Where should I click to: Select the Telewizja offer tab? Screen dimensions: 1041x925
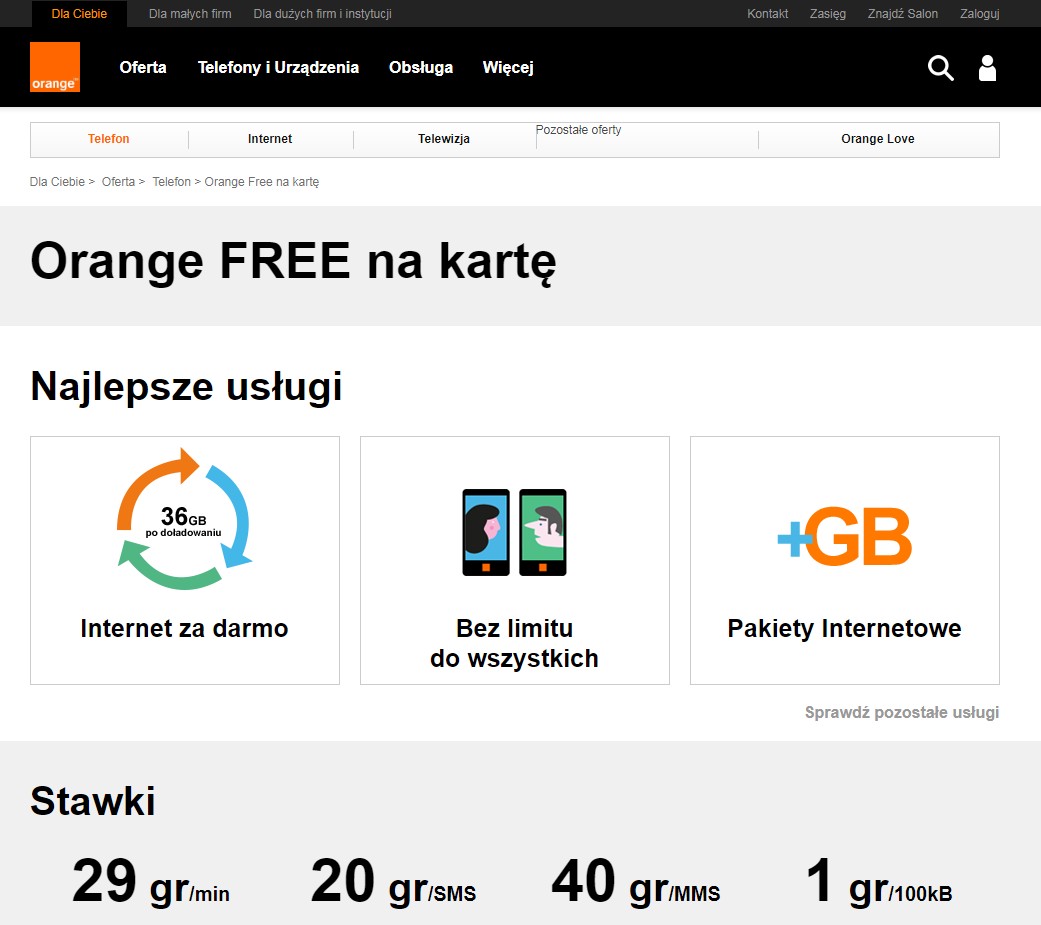[444, 139]
